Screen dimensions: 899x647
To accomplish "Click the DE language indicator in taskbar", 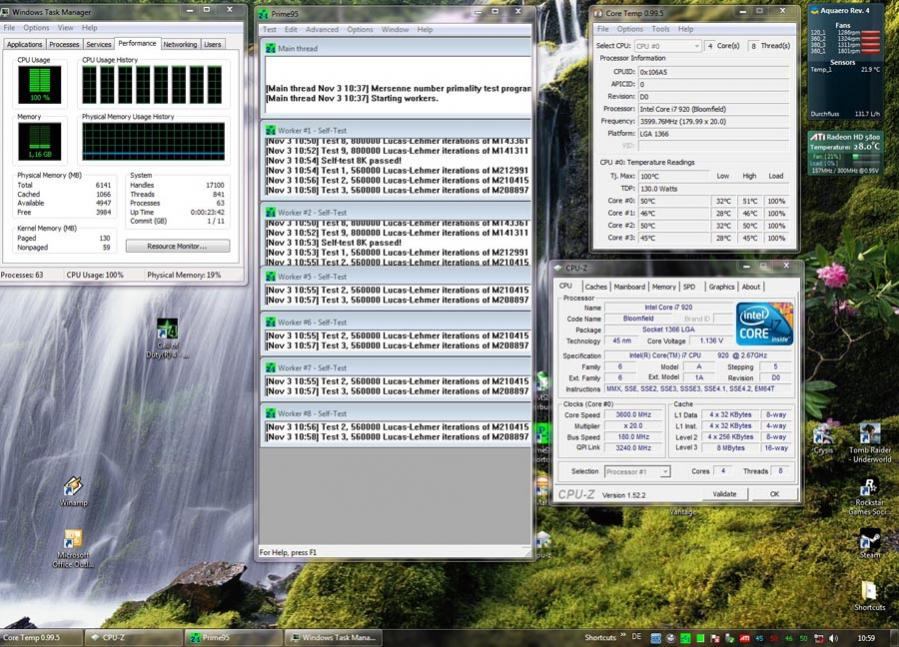I will pos(636,637).
